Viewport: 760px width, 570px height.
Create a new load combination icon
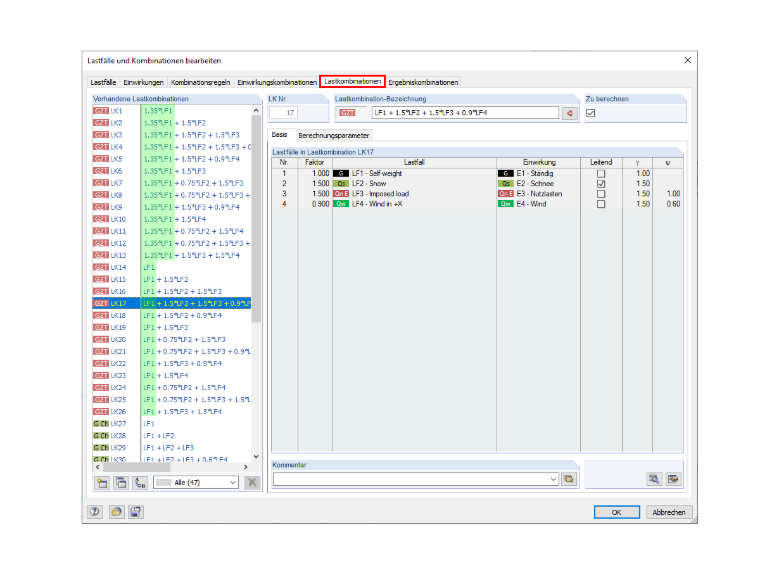coord(102,482)
